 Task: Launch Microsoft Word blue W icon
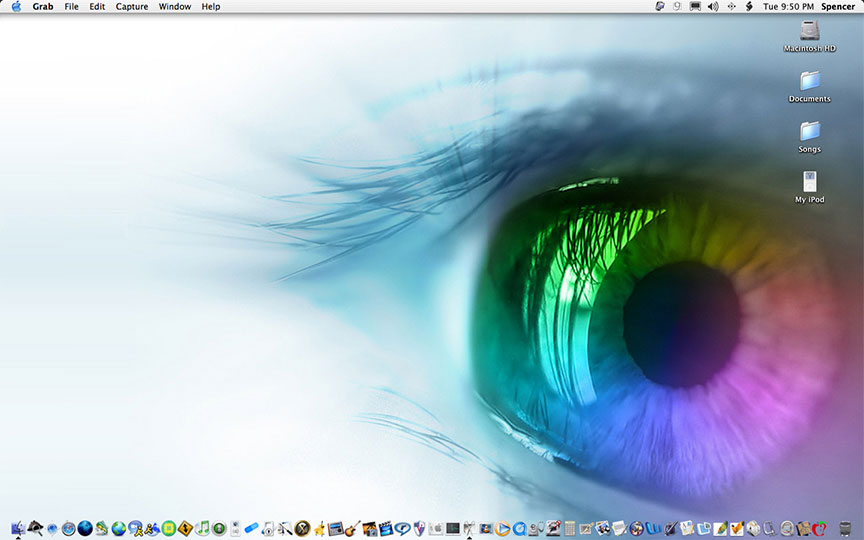pos(654,529)
